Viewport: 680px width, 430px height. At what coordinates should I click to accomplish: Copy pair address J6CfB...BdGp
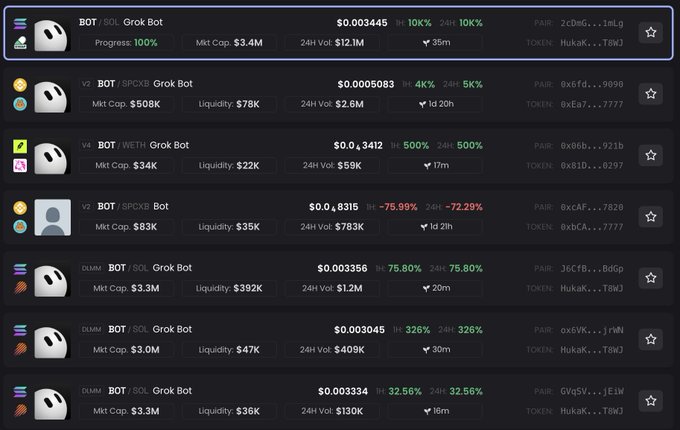pos(592,269)
